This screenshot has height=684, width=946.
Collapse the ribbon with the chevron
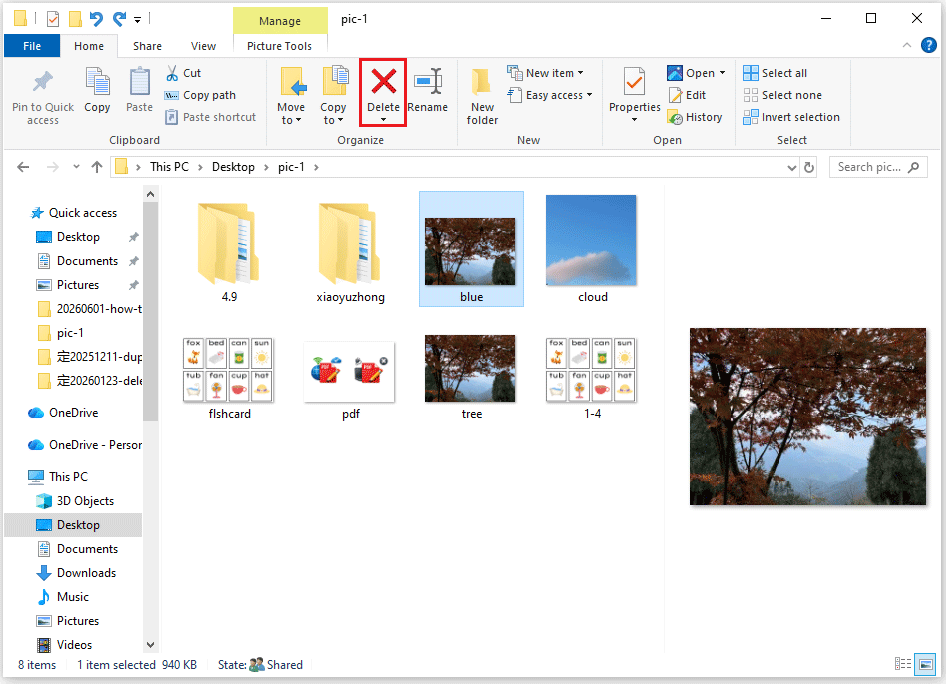907,45
